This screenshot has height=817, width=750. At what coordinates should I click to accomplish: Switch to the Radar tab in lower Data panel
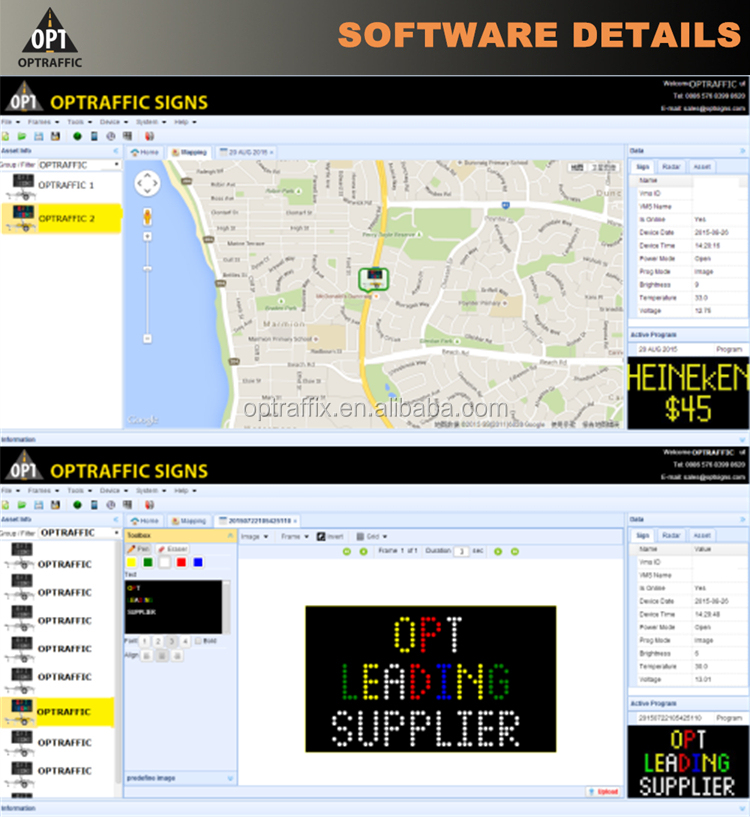click(671, 535)
